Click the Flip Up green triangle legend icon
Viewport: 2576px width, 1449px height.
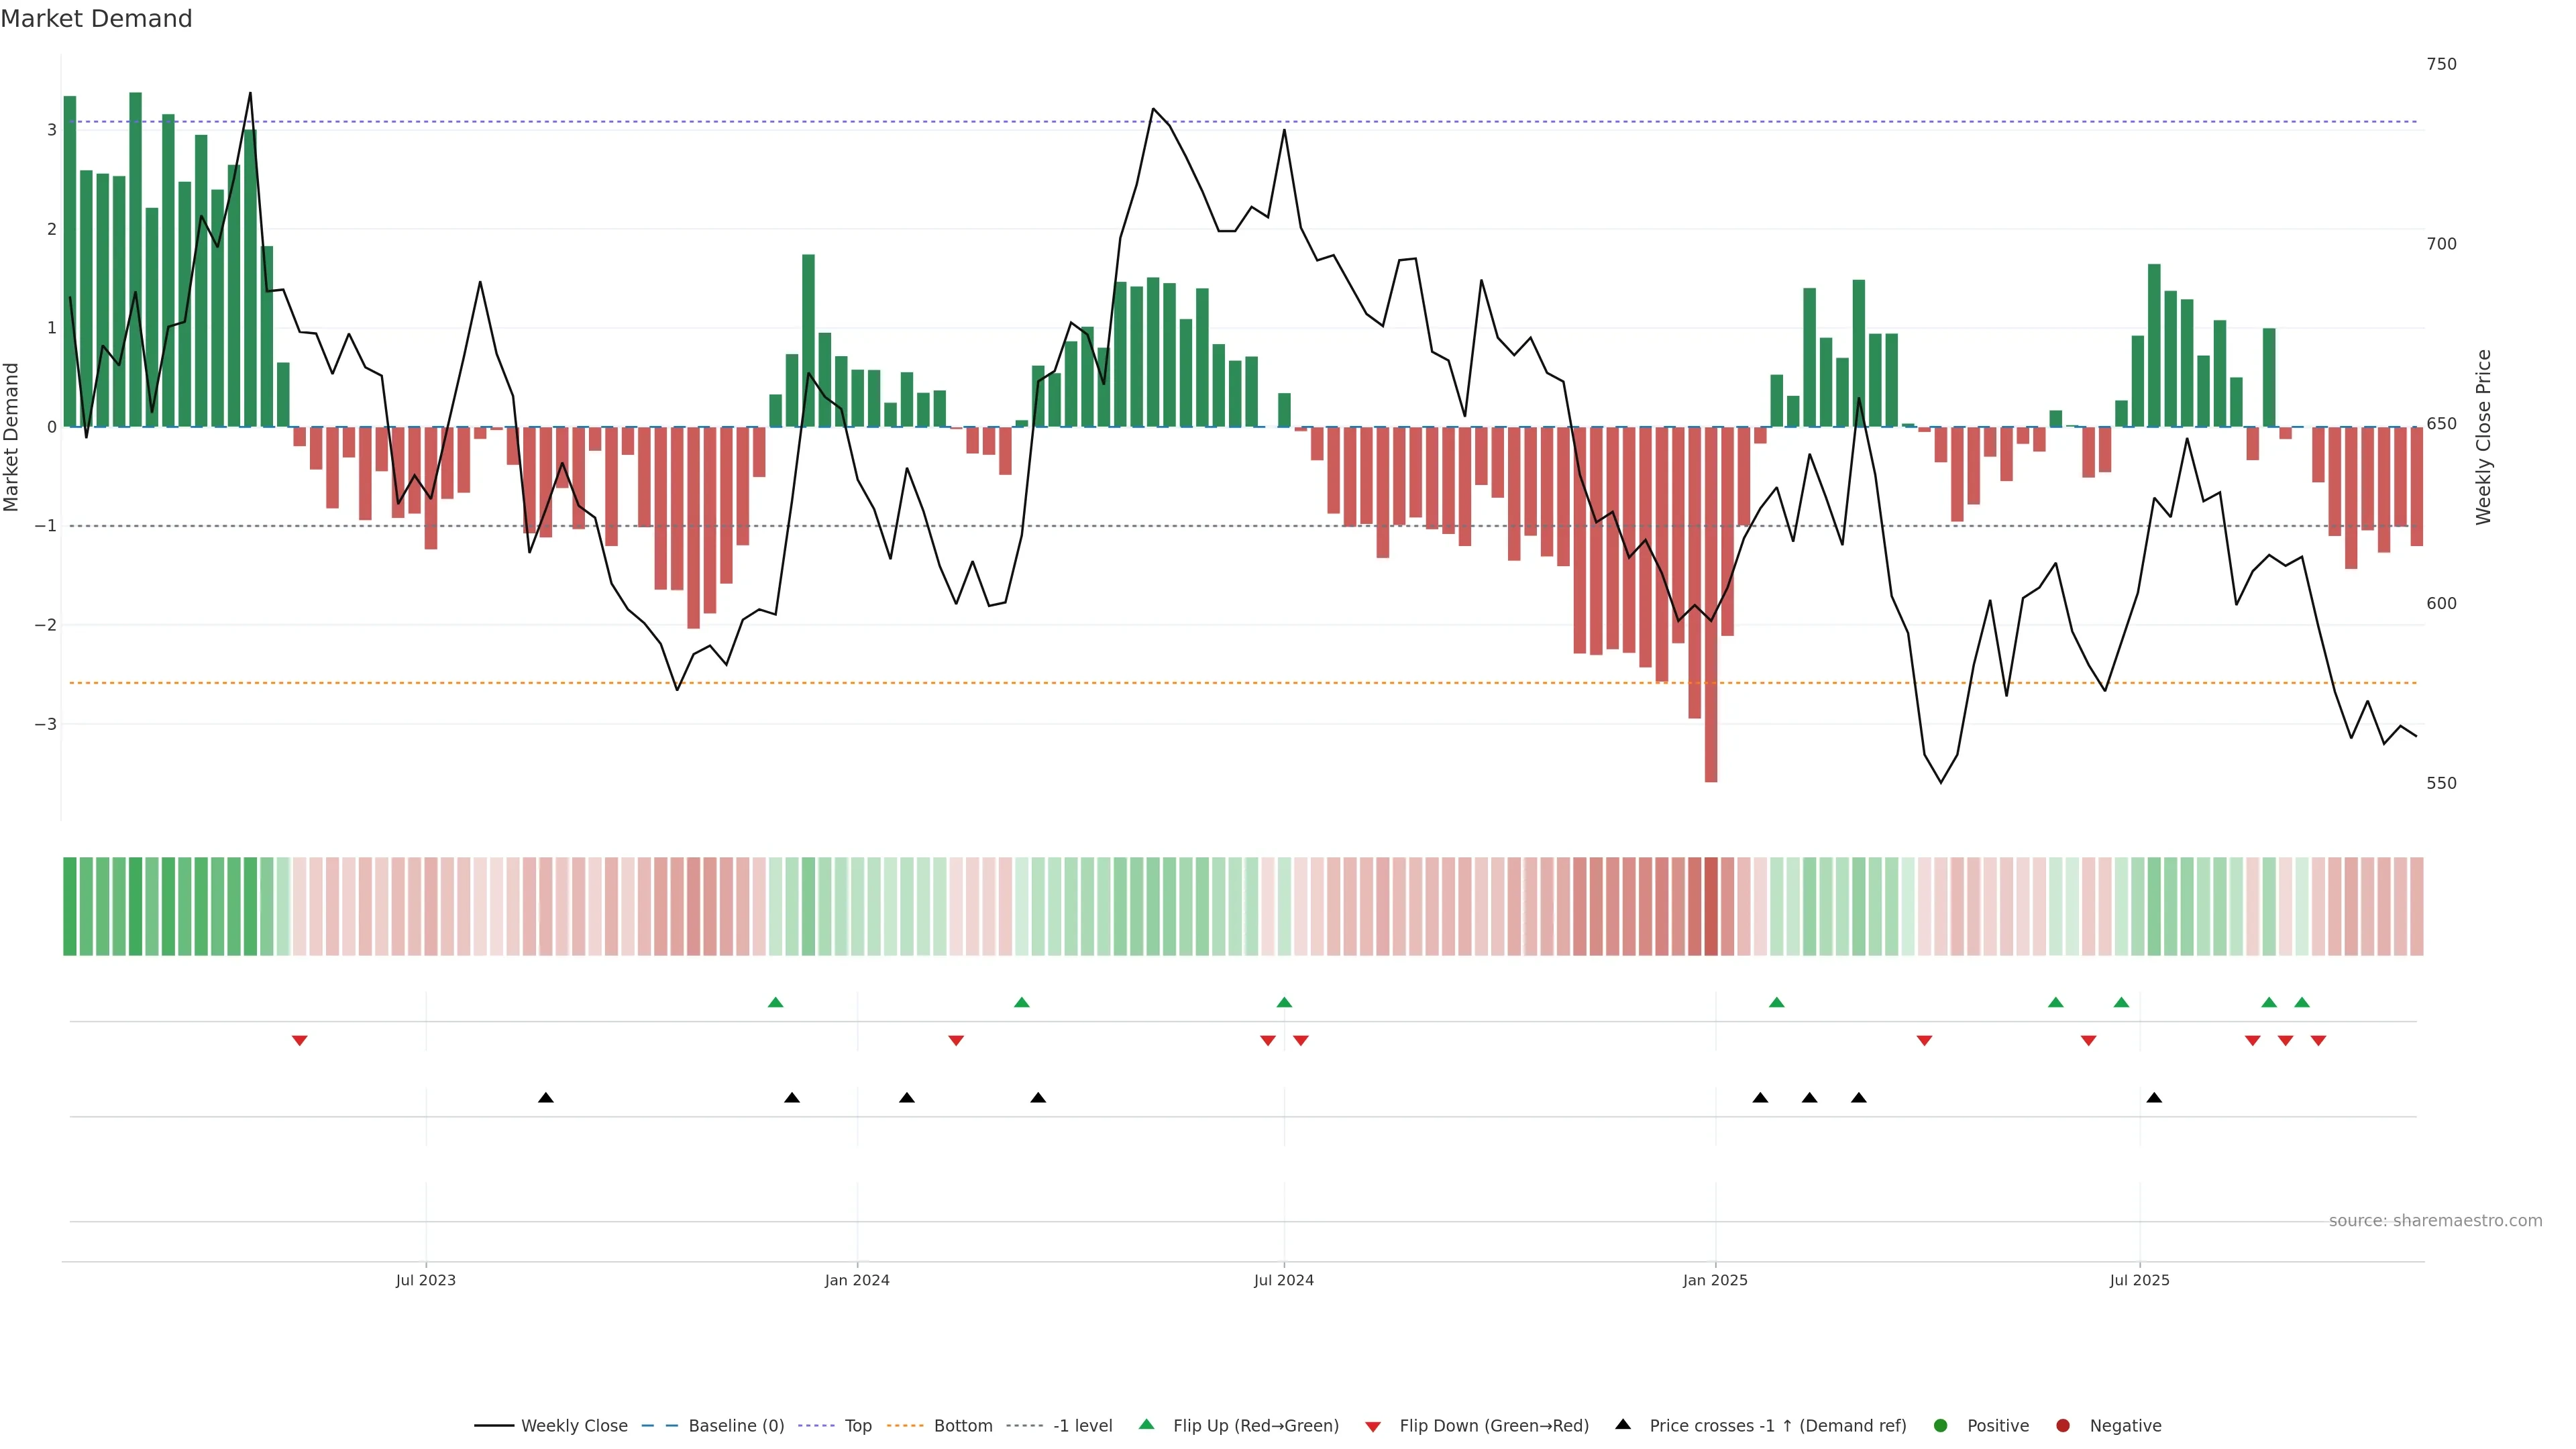tap(1146, 1424)
